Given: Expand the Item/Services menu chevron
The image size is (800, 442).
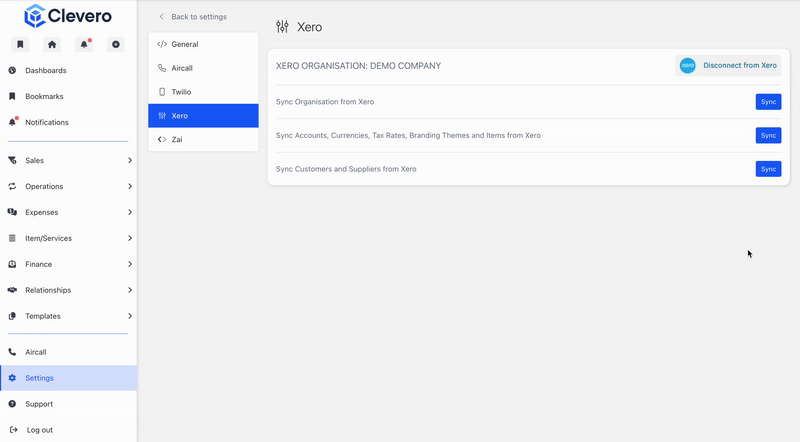Looking at the screenshot, I should coord(130,238).
